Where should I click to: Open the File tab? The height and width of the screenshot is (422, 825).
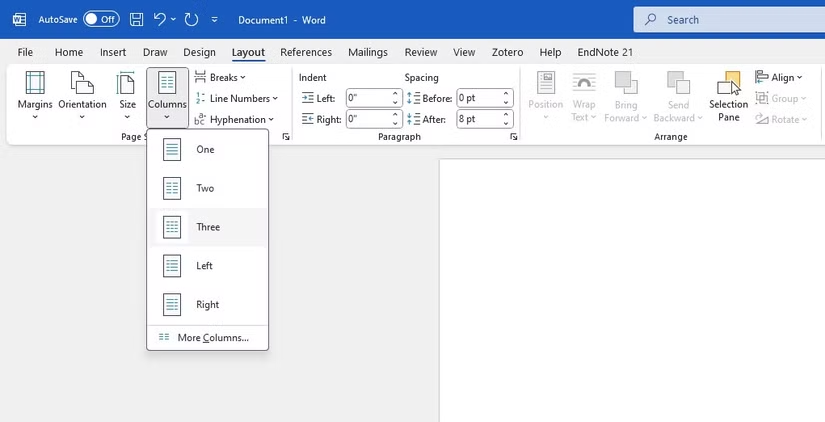tap(25, 52)
